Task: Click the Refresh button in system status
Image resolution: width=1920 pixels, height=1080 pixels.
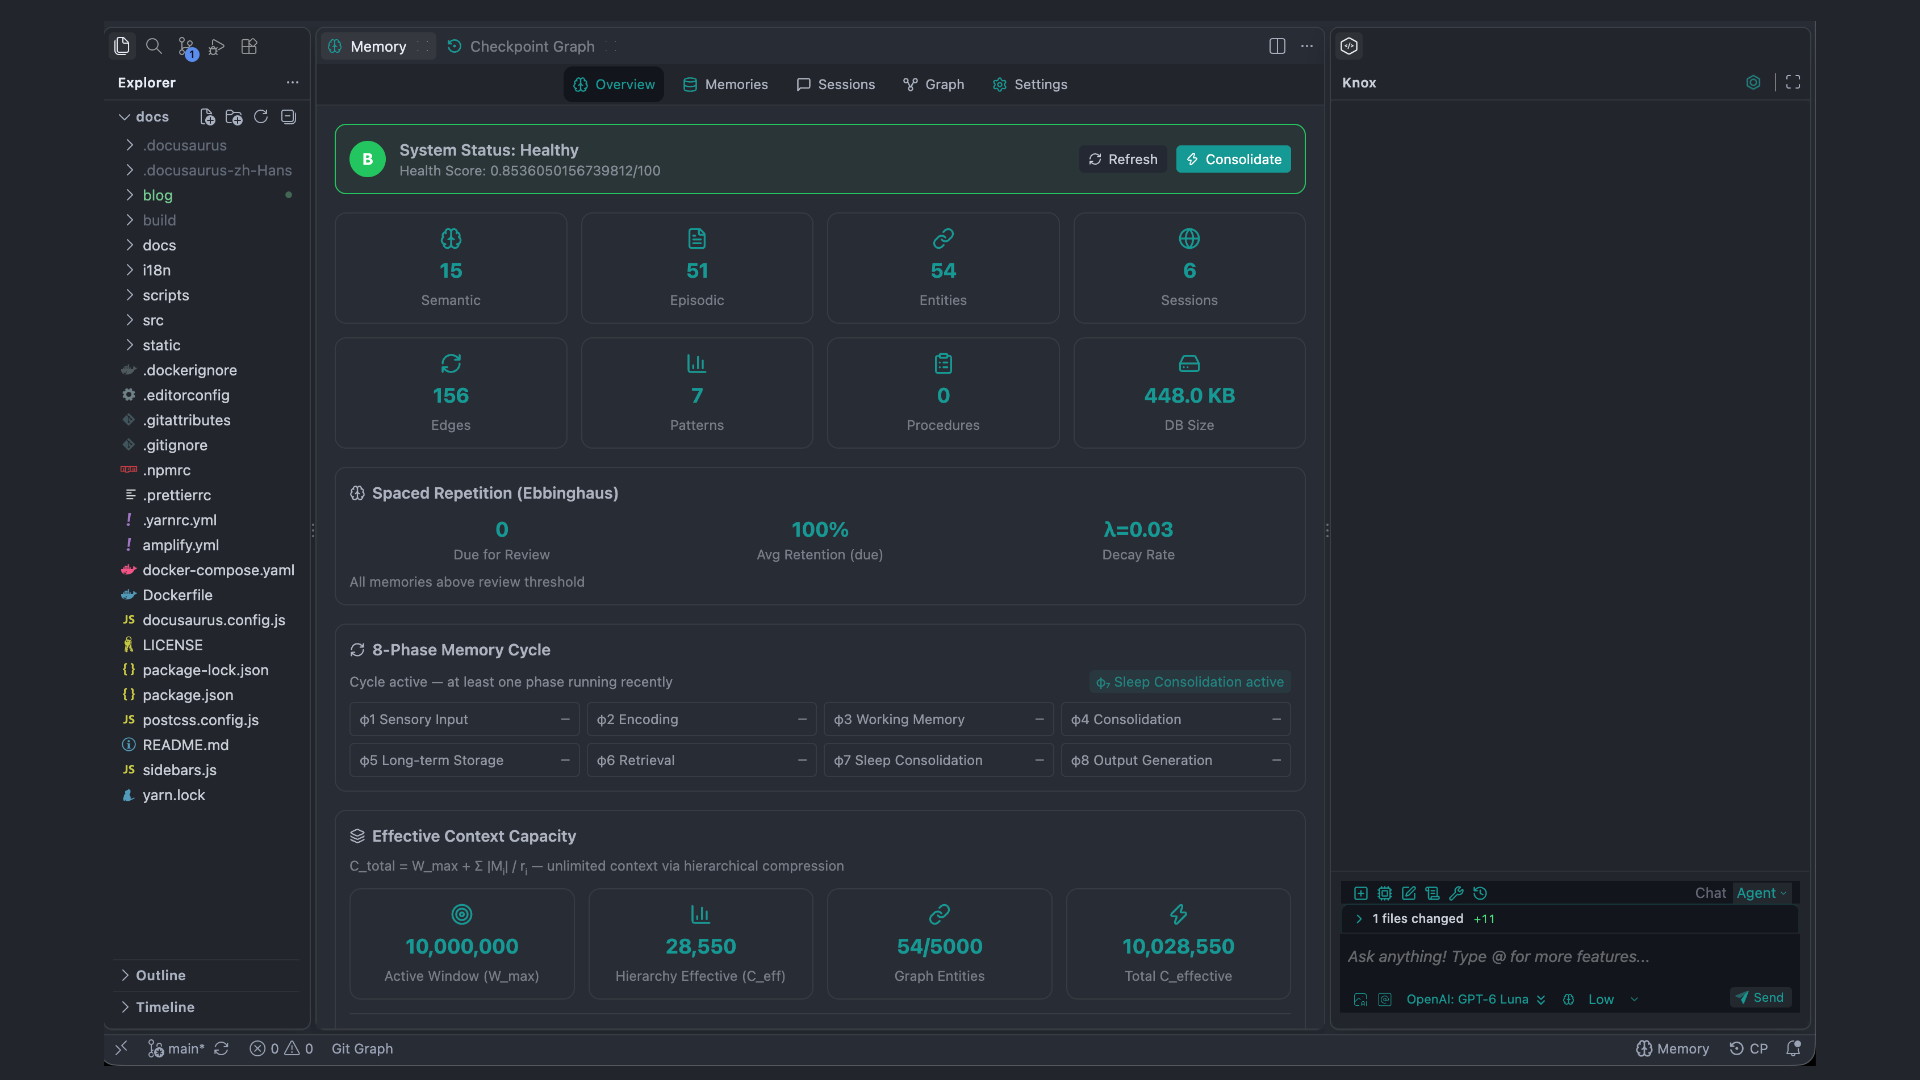Action: pyautogui.click(x=1123, y=159)
